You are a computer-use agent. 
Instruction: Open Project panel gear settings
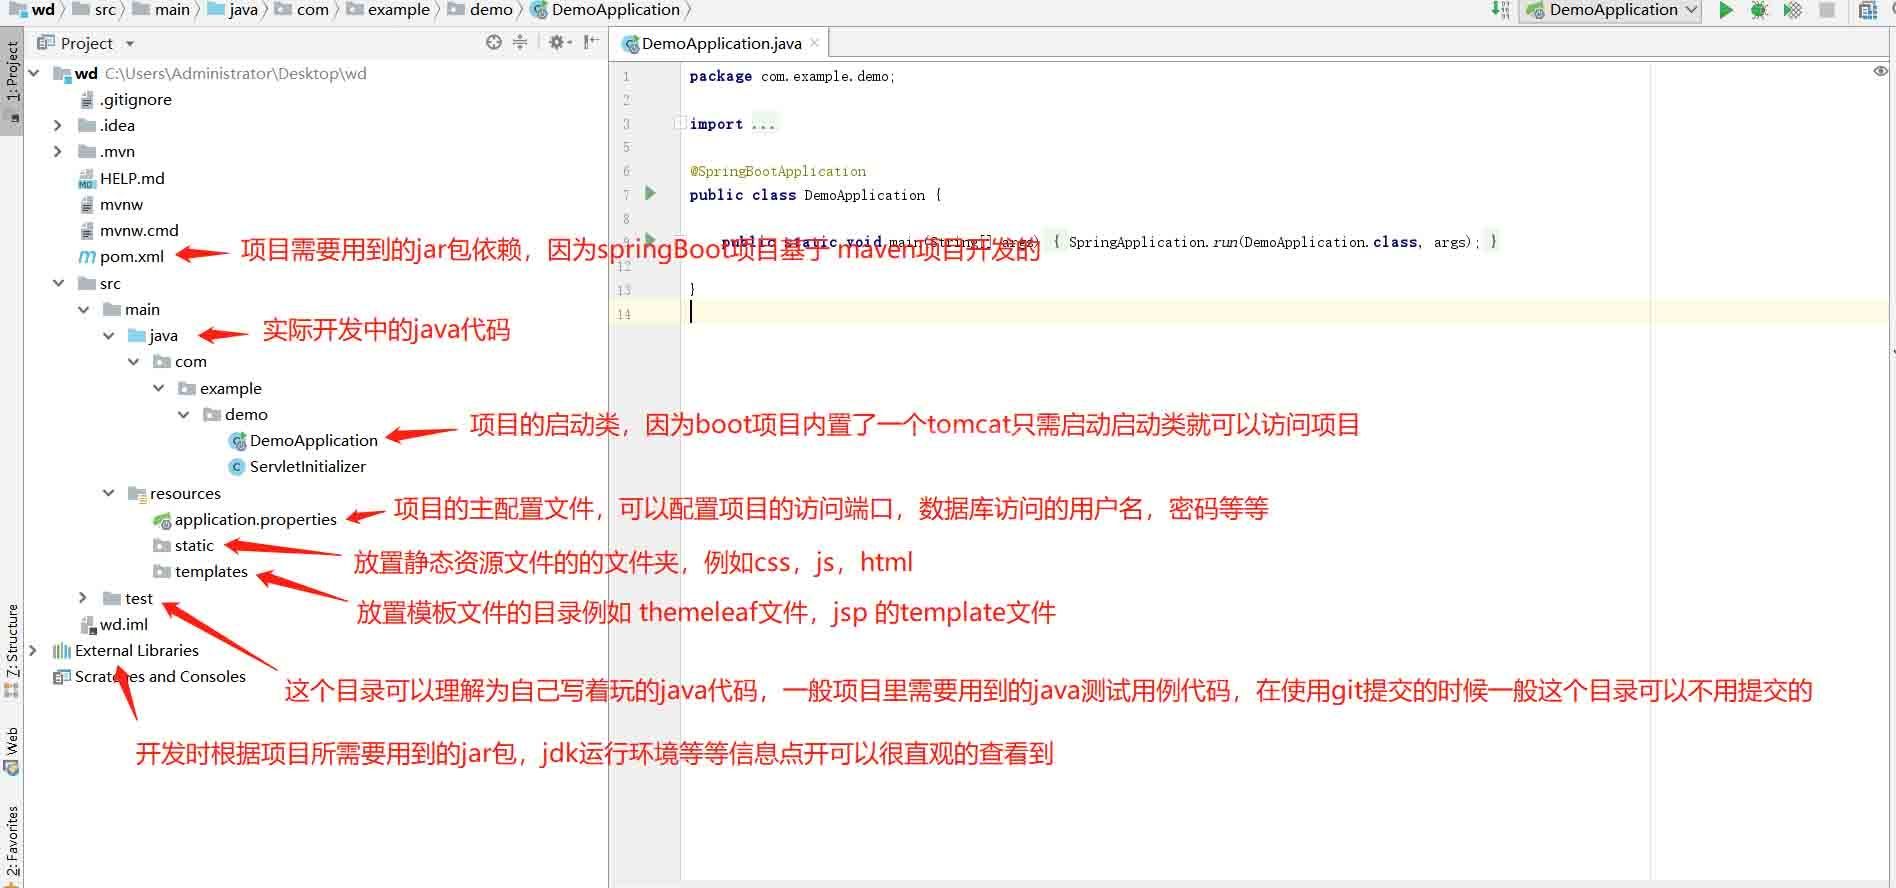coord(559,42)
